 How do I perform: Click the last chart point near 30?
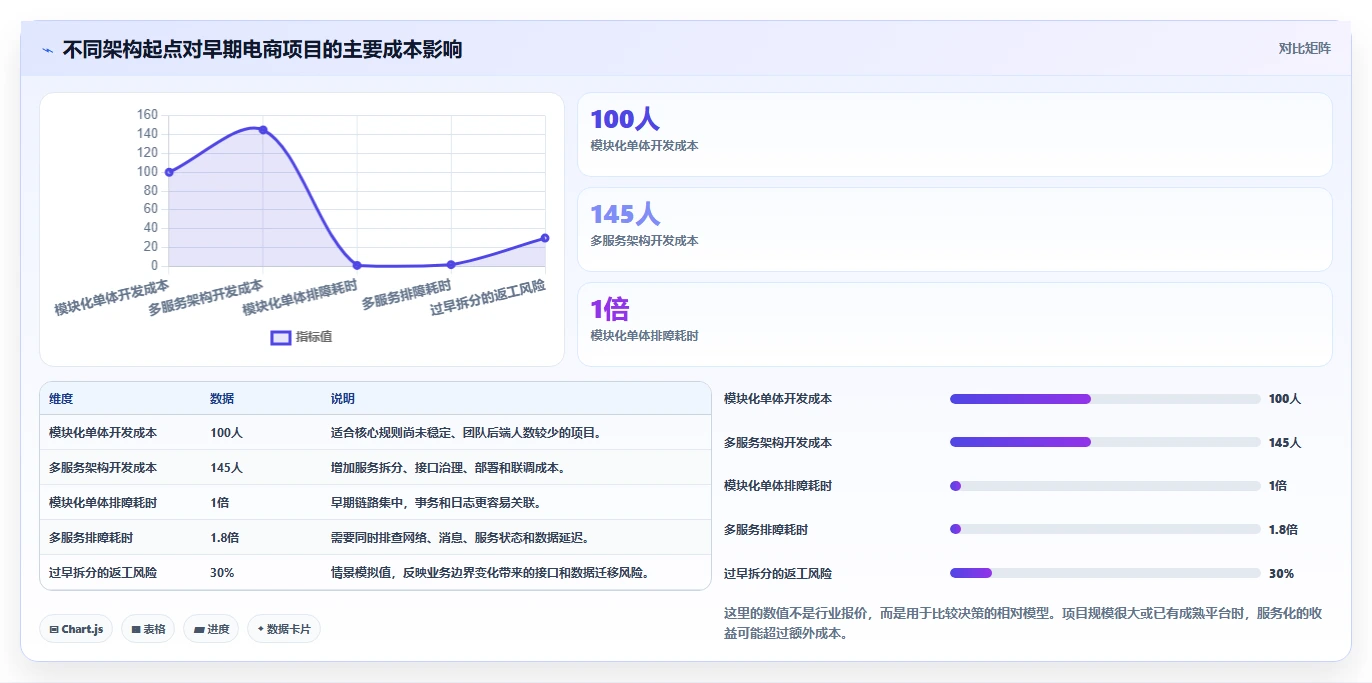pyautogui.click(x=545, y=238)
